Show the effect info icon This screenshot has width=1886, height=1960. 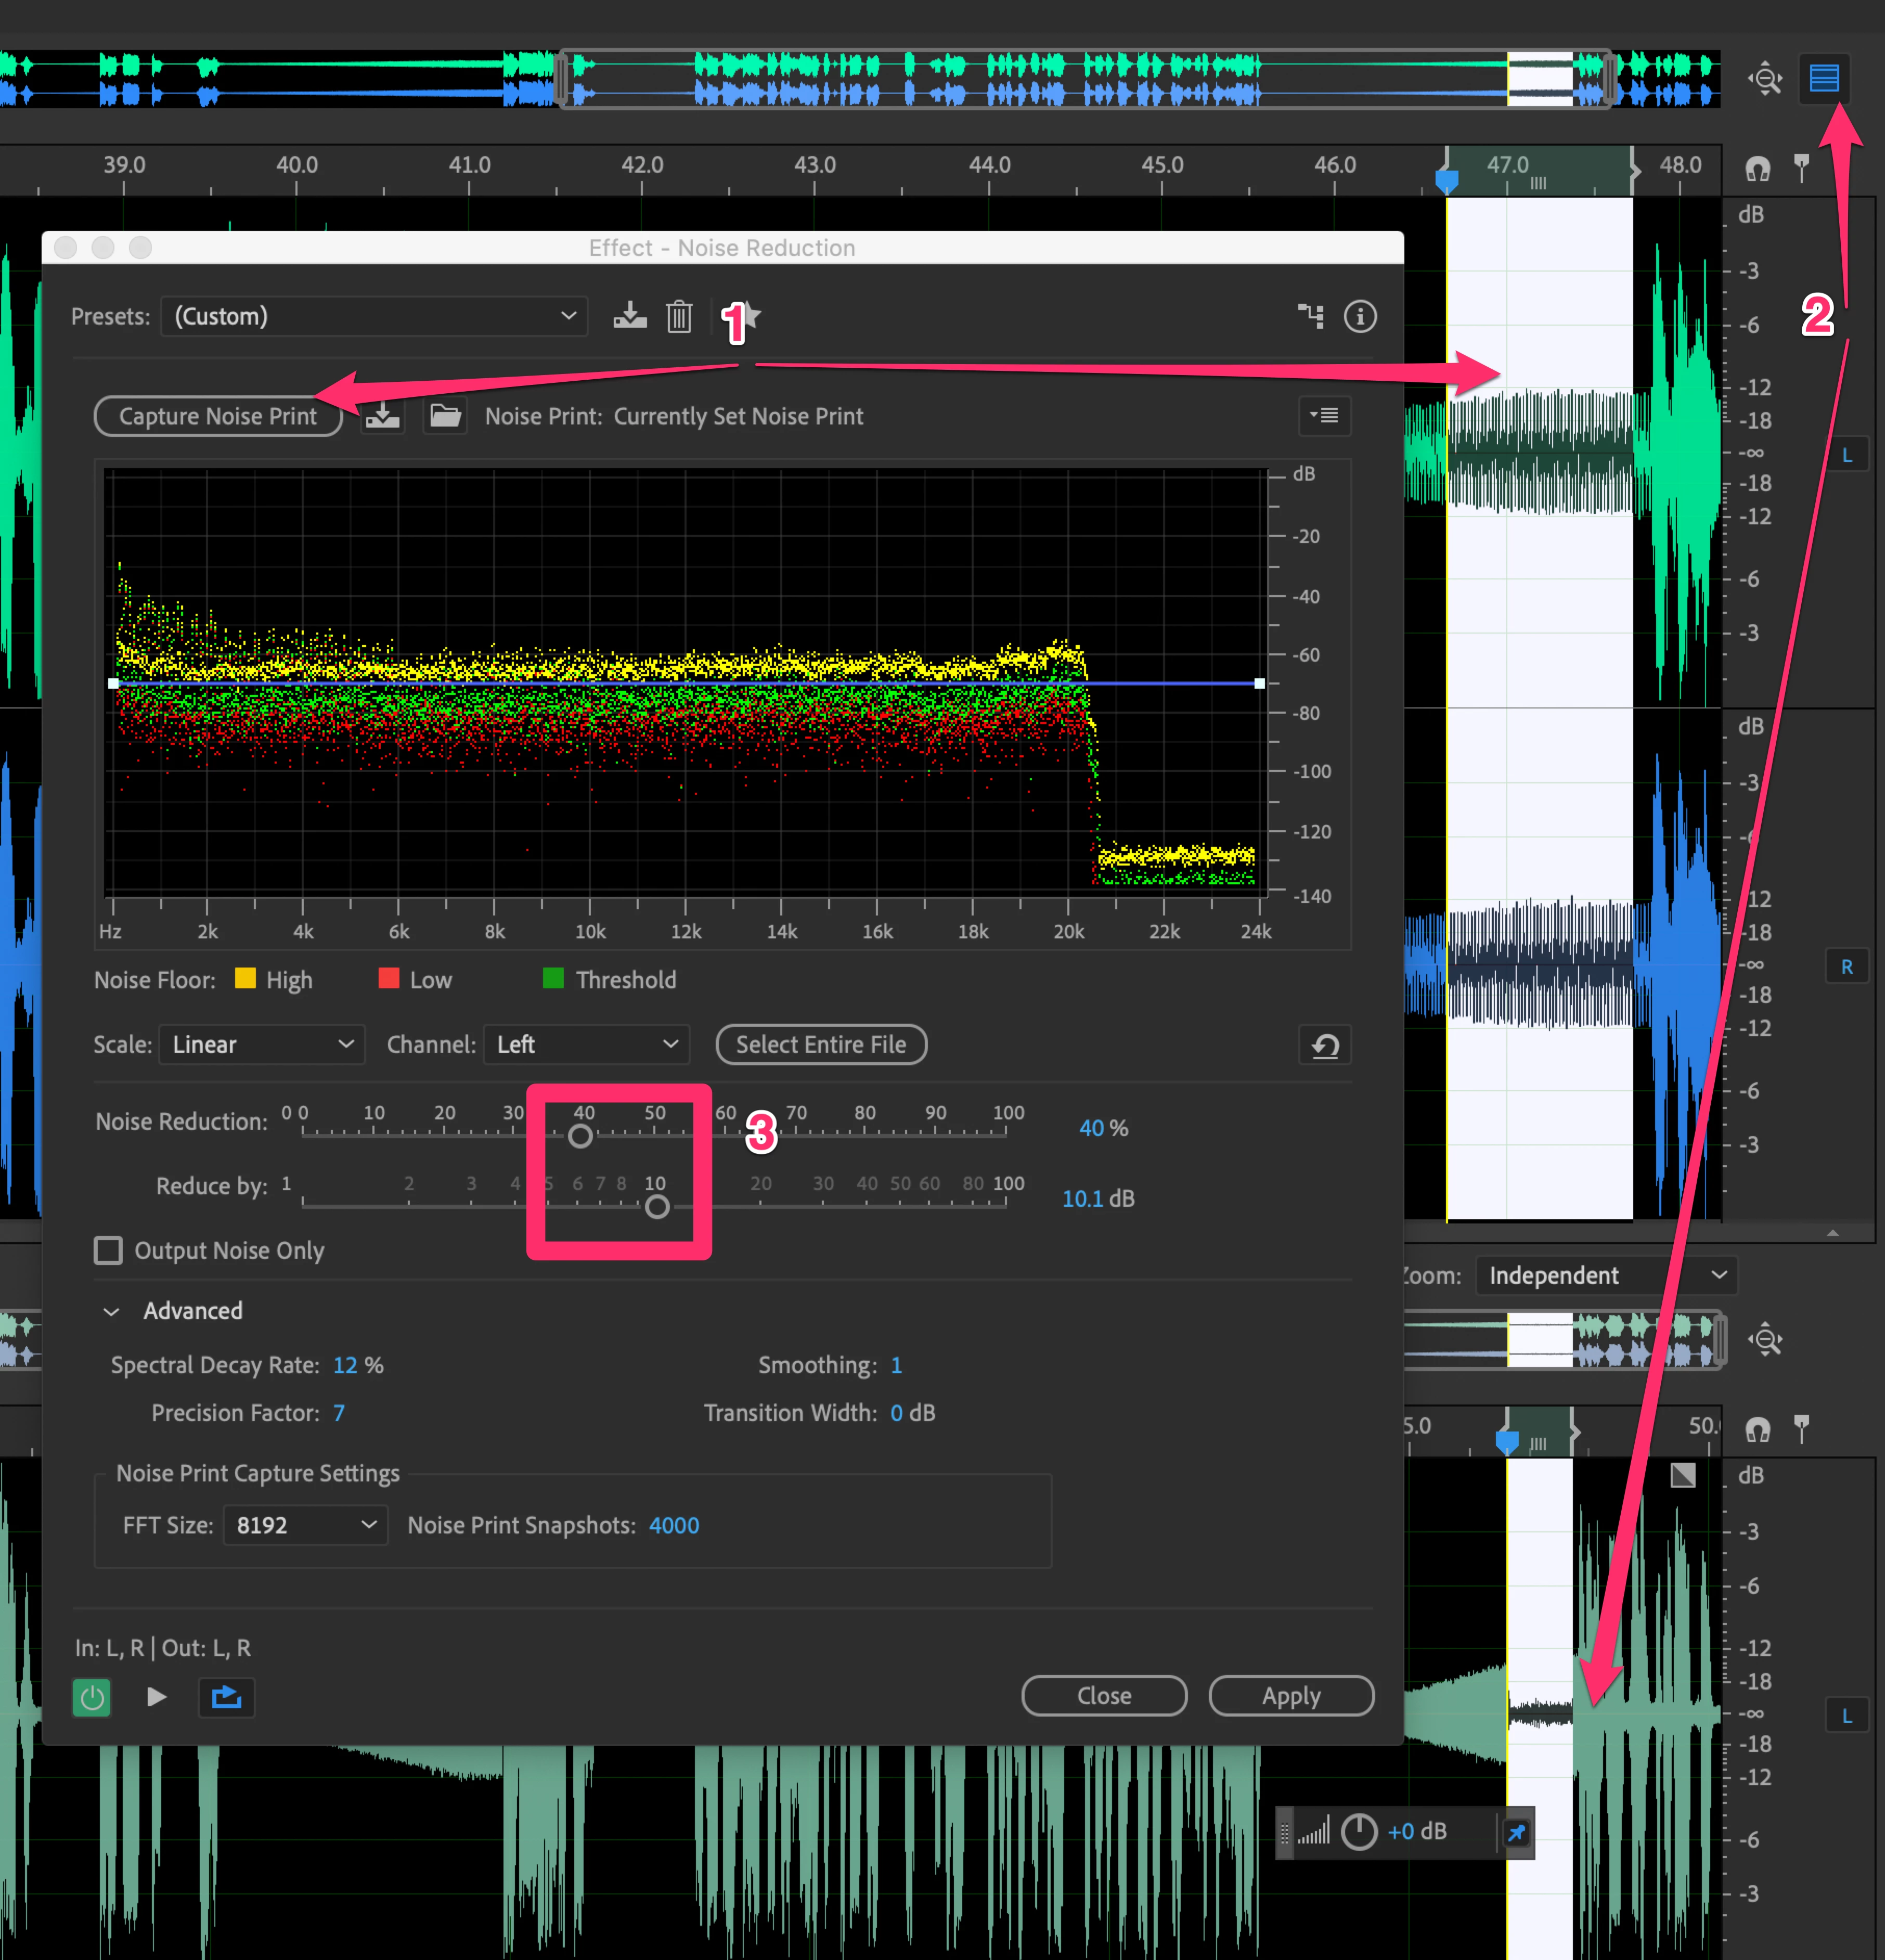coord(1360,316)
